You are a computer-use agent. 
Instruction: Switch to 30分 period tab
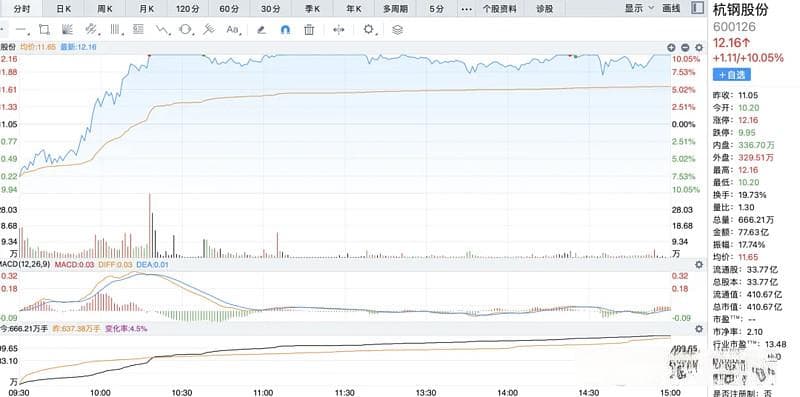click(270, 9)
